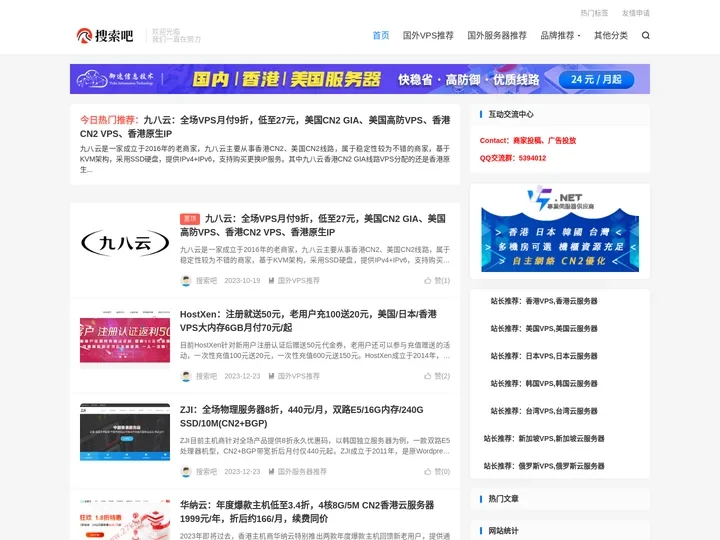
Task: Click the 九八云 article summary text
Action: pyautogui.click(x=315, y=255)
